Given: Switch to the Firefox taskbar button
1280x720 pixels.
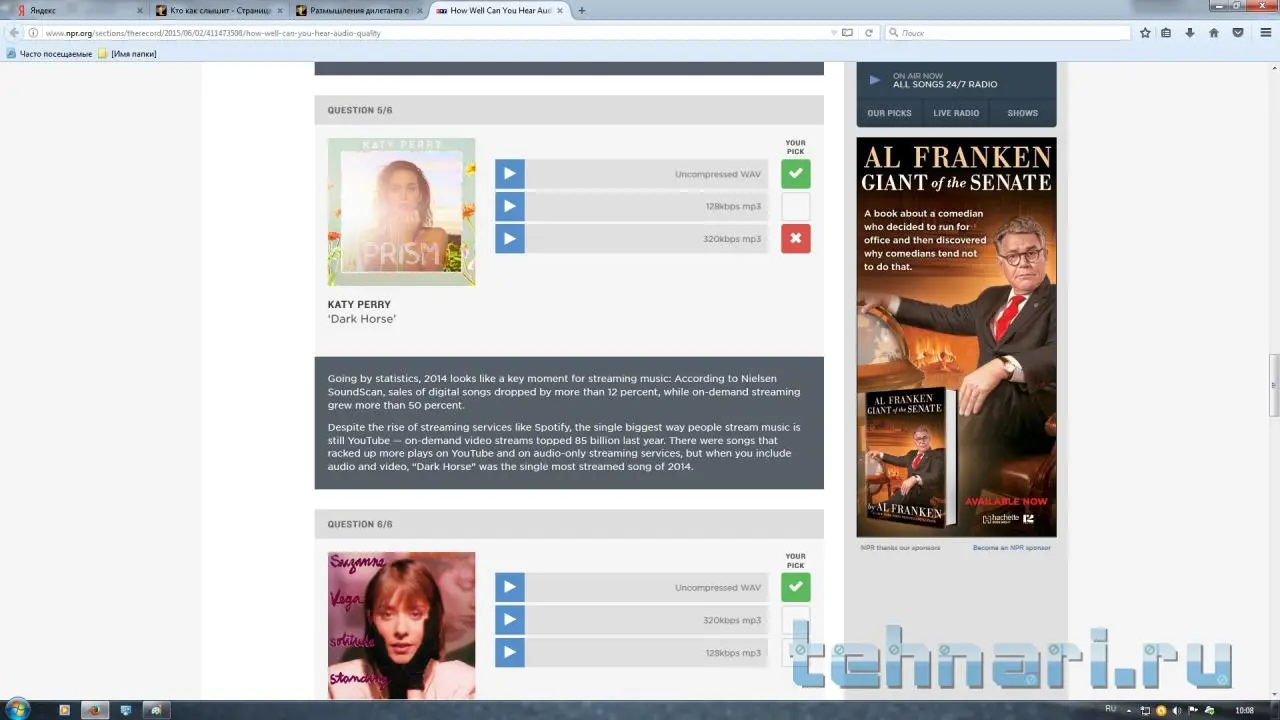Looking at the screenshot, I should [x=95, y=710].
